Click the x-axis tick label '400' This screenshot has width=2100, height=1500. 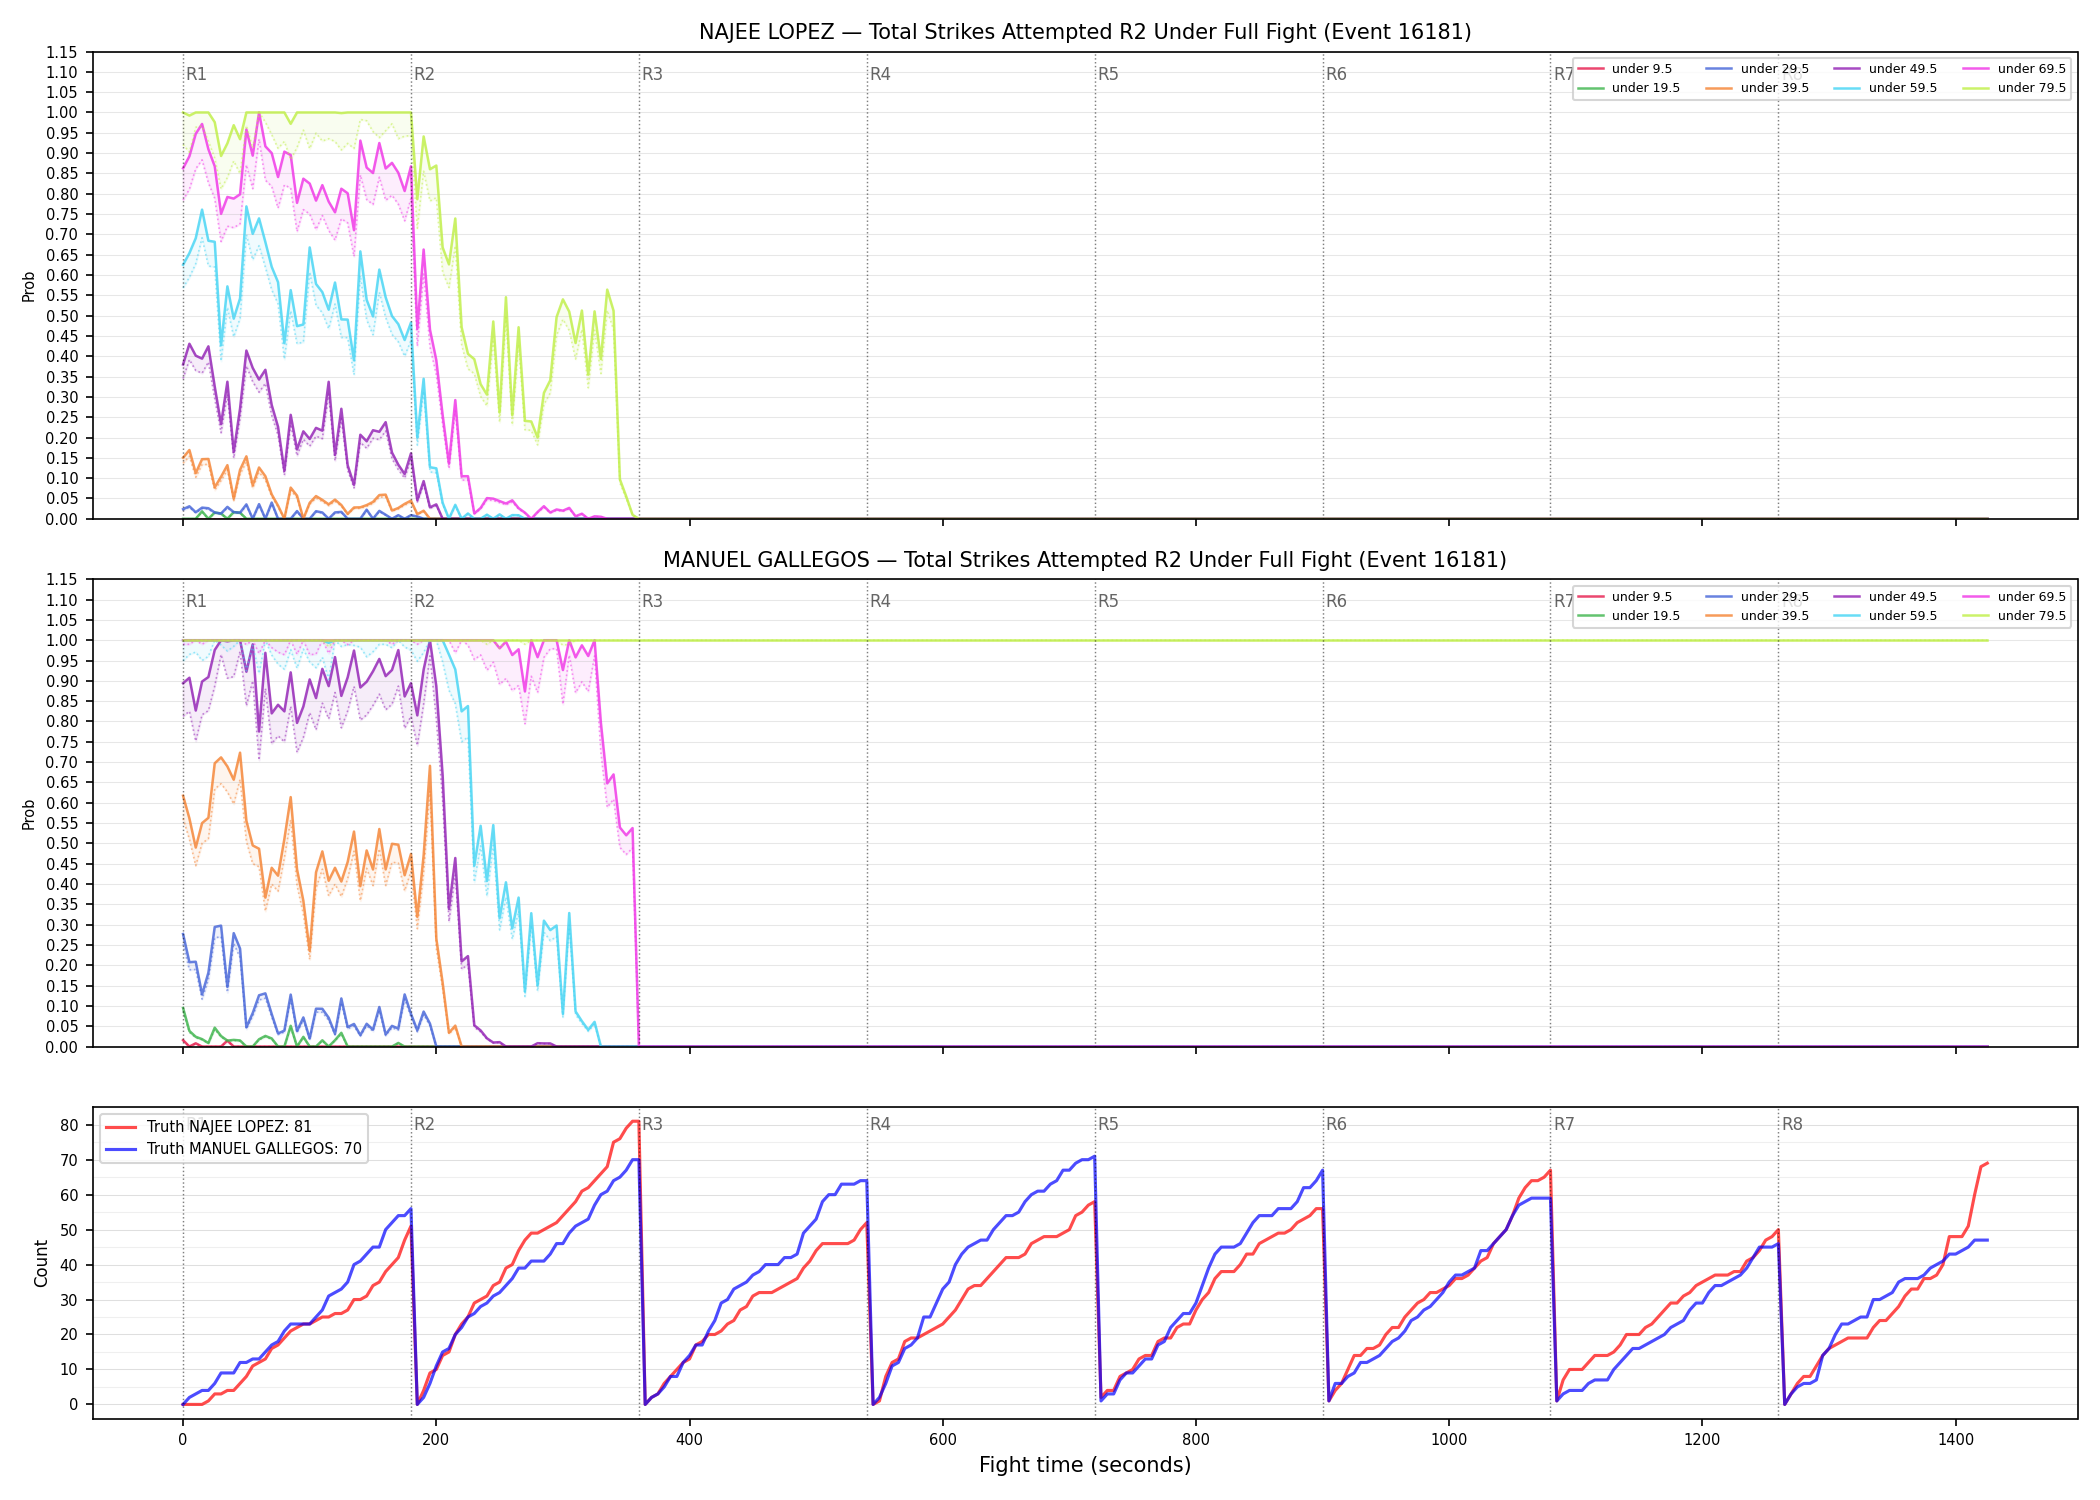(689, 1440)
